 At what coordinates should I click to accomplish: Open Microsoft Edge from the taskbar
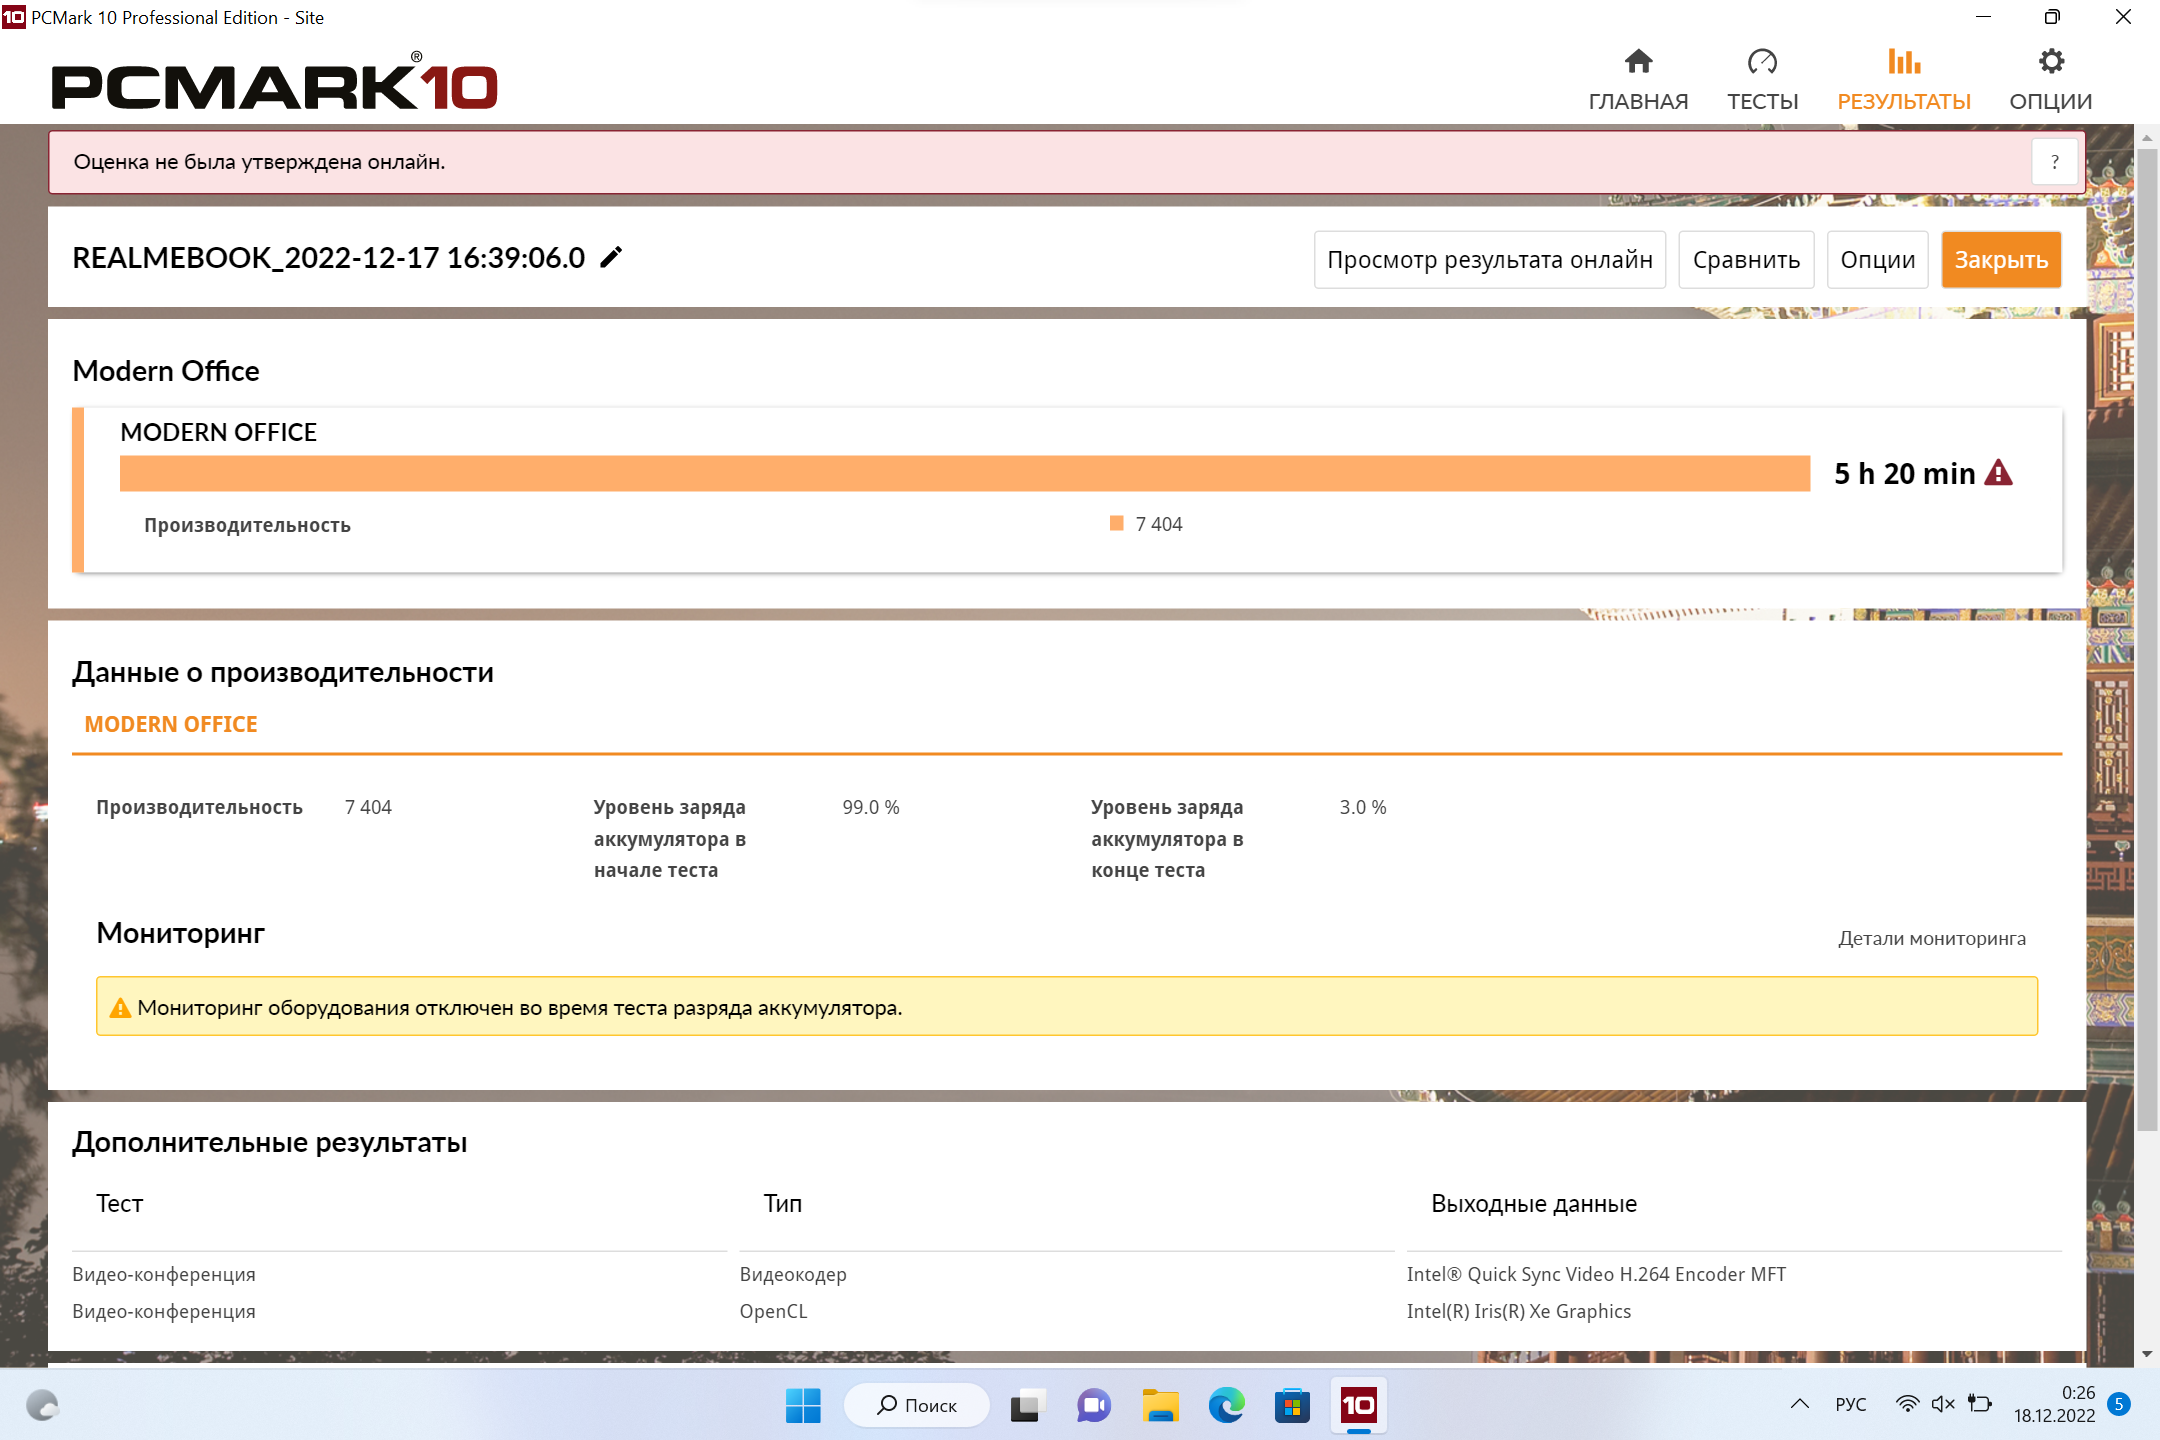(x=1226, y=1406)
